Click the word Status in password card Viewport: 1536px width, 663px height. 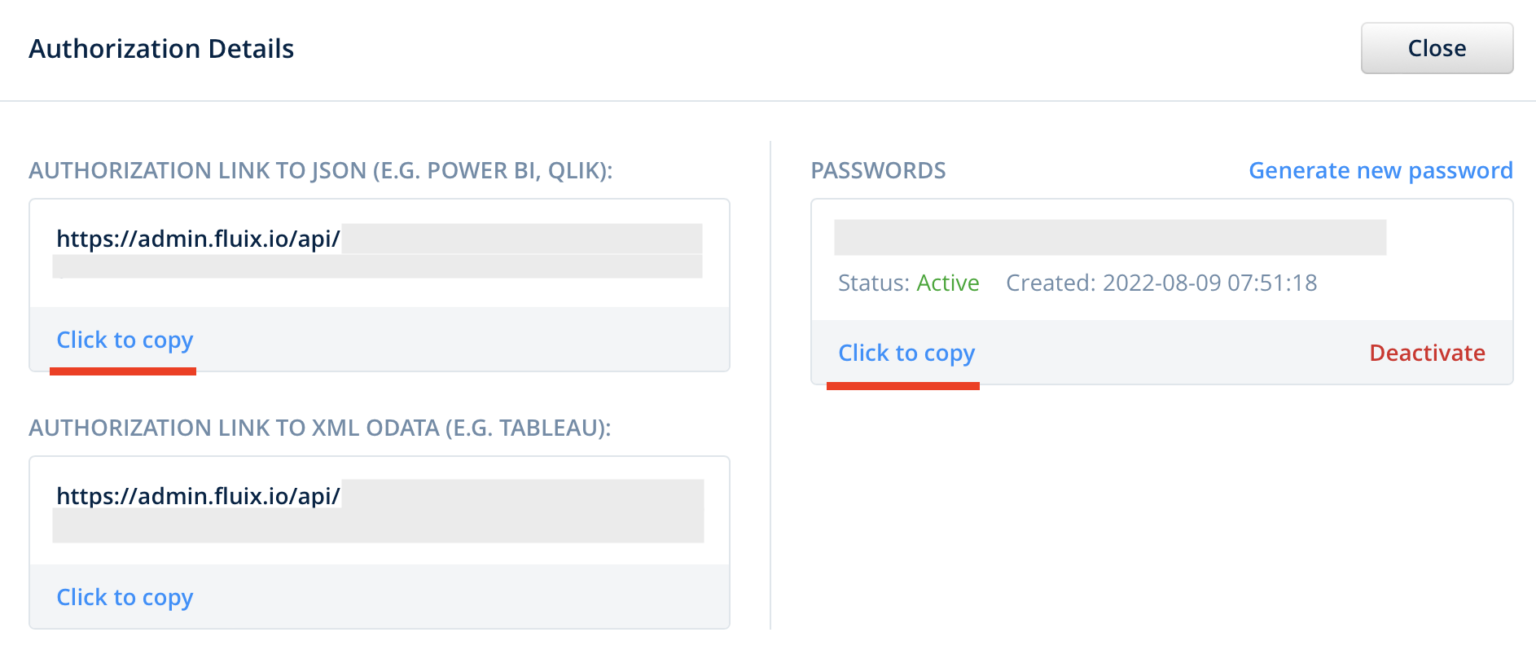click(873, 283)
